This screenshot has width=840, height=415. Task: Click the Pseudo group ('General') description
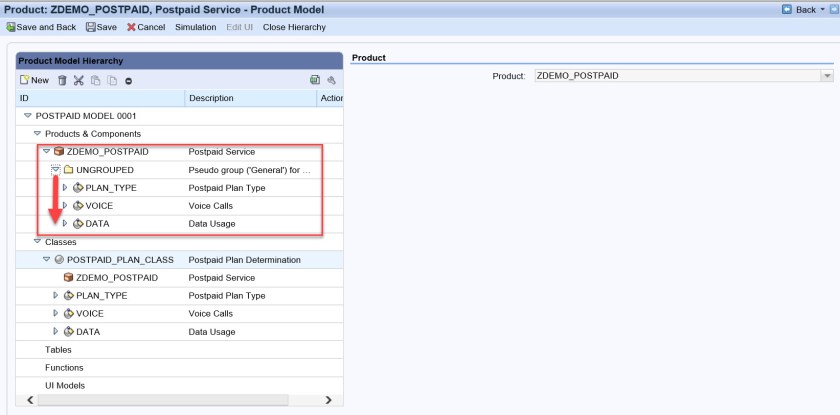point(250,170)
